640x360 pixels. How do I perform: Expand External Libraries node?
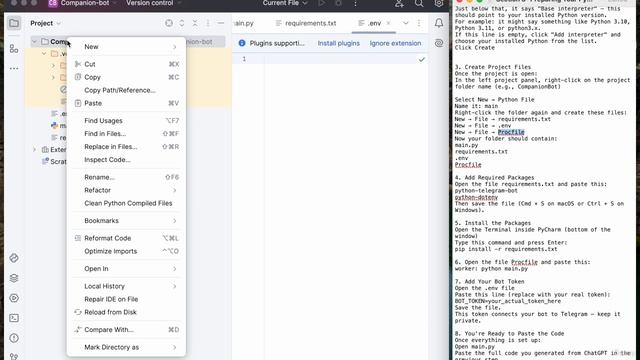pos(34,150)
